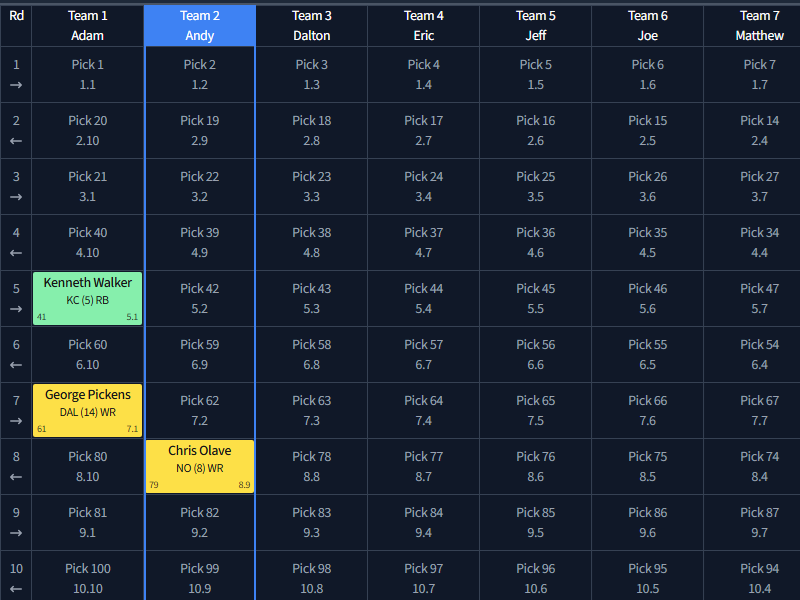Screen dimensions: 800x600
Task: Click the Pick 44 cell 5.4
Action: 423,298
